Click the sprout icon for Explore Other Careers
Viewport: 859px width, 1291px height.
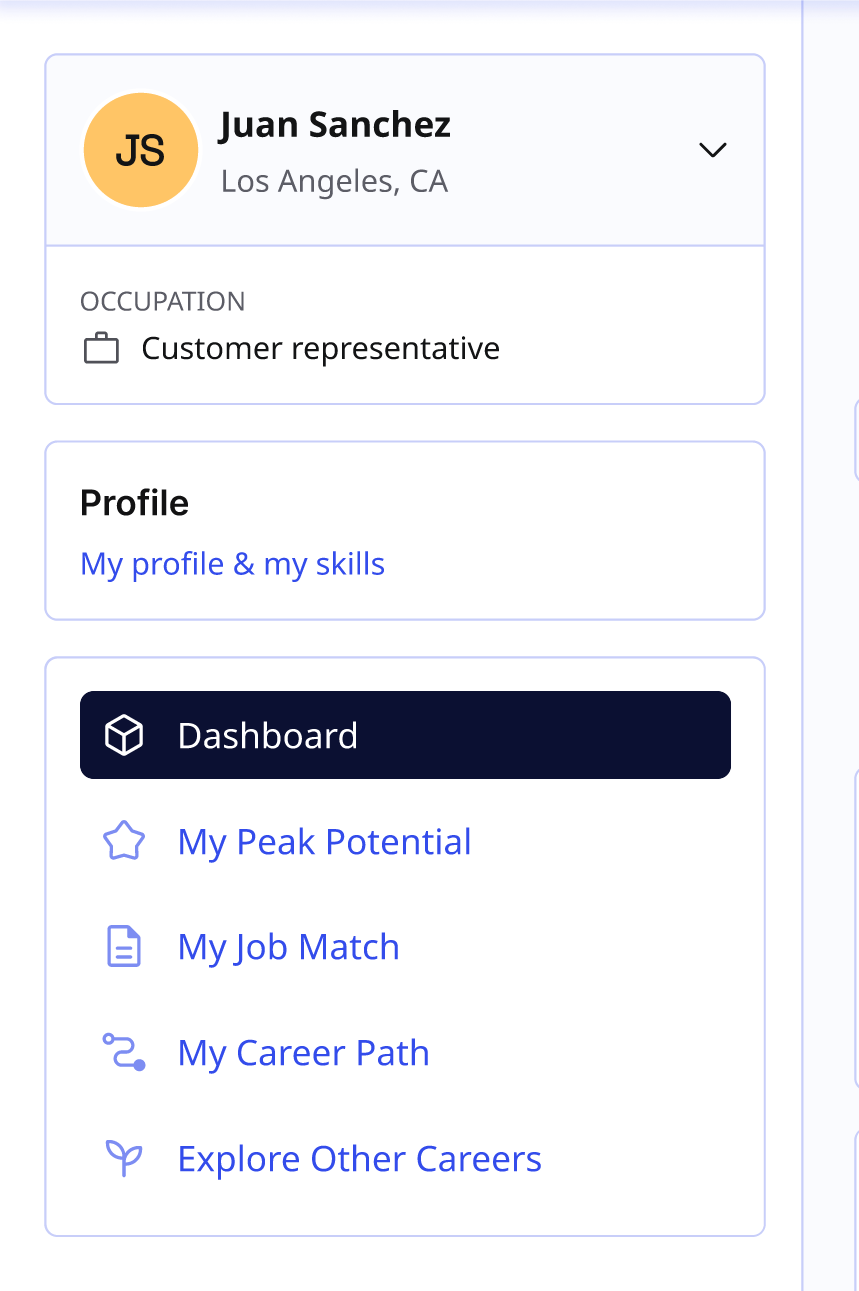(124, 1158)
